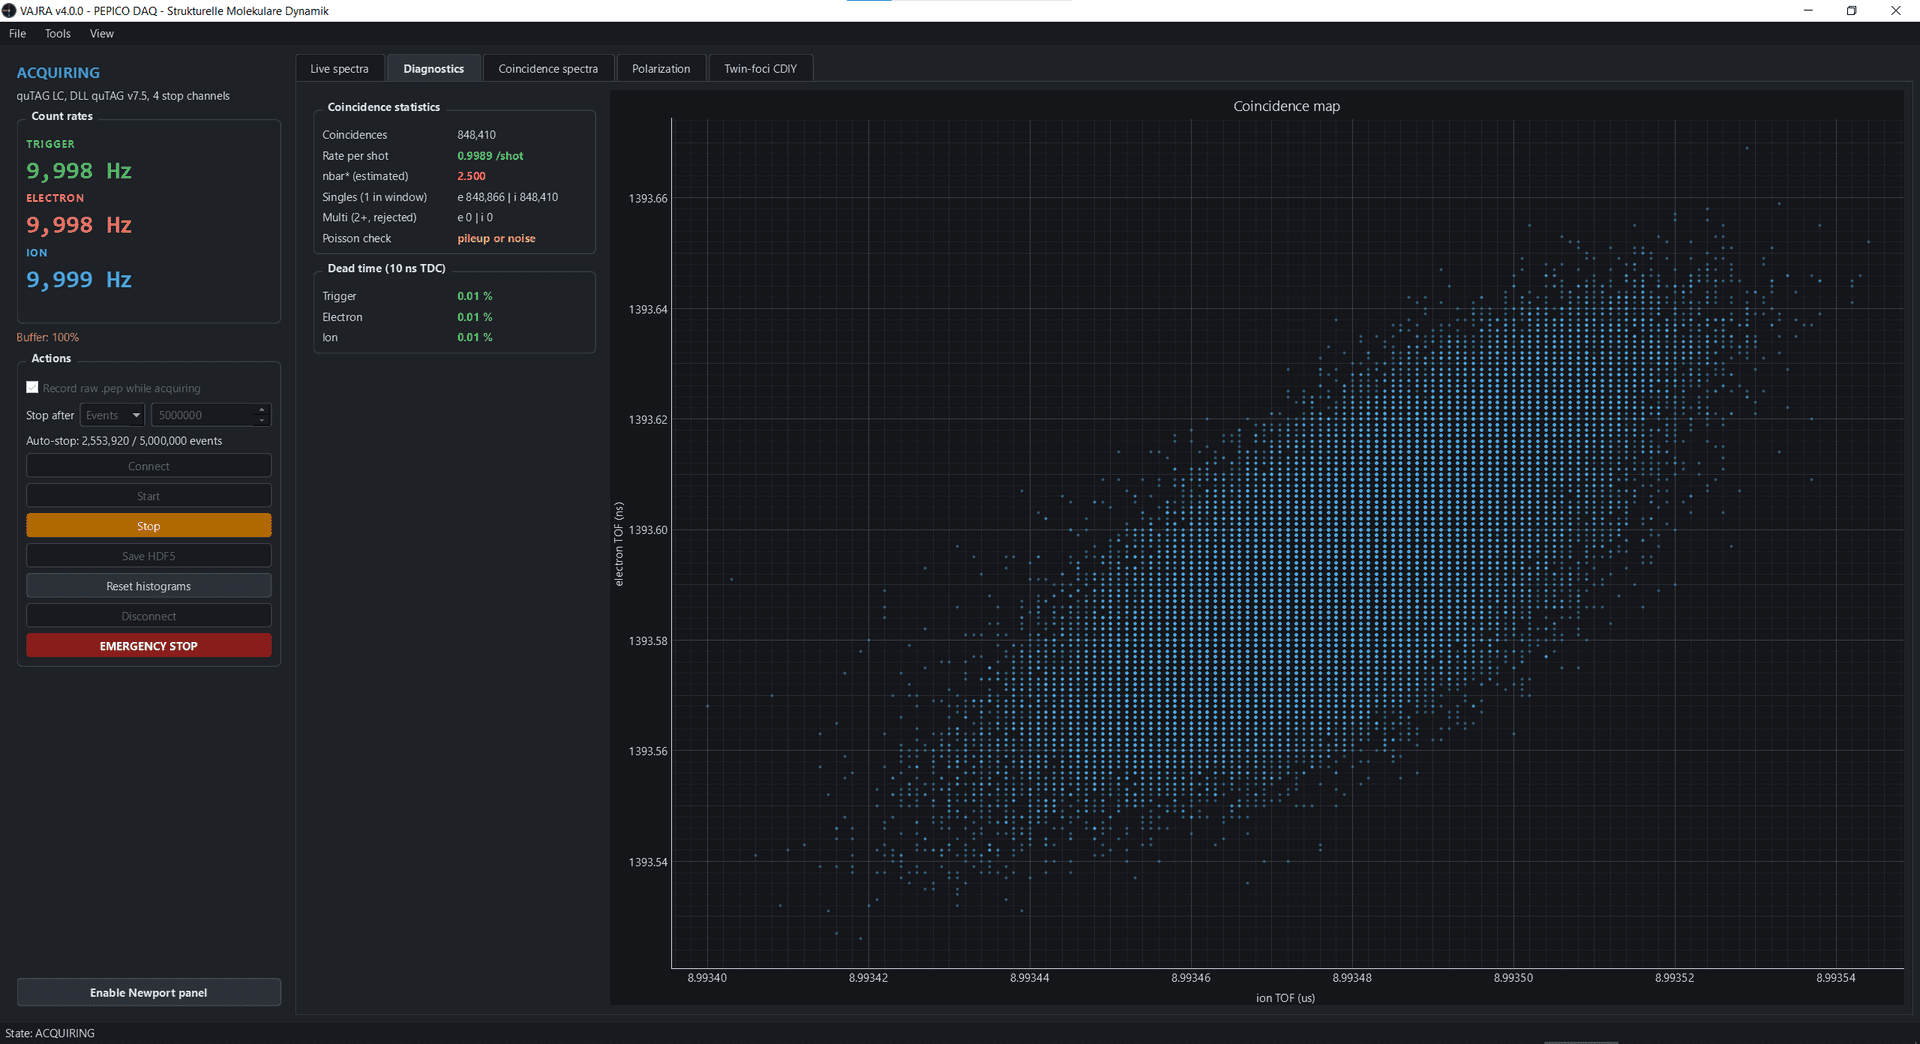Click the nbar* estimated value 2.500

[471, 176]
